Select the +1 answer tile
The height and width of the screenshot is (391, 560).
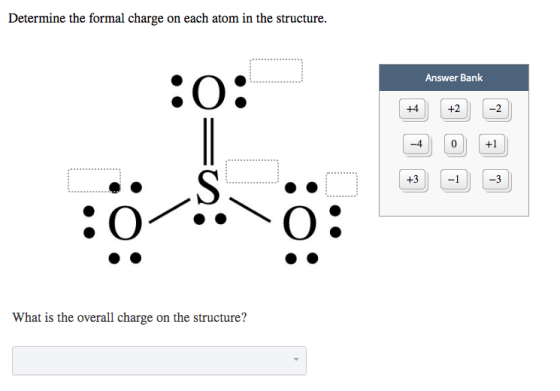491,144
